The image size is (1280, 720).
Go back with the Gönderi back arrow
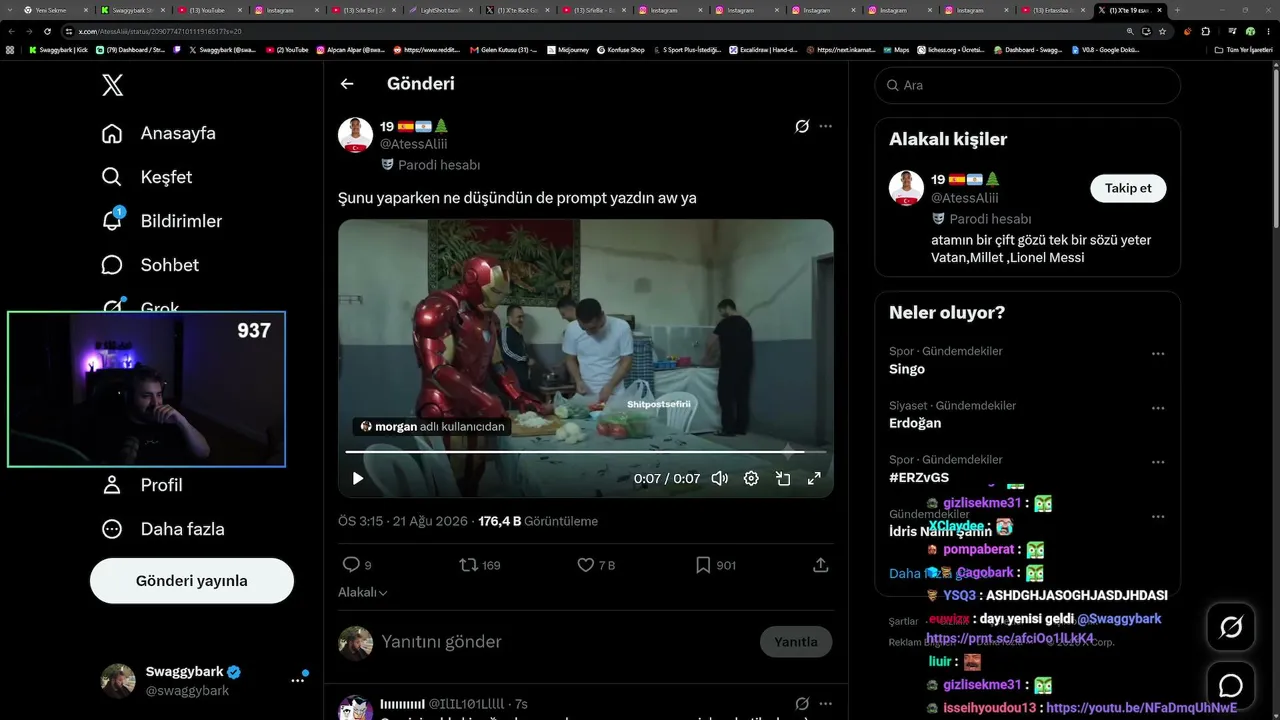pyautogui.click(x=347, y=84)
